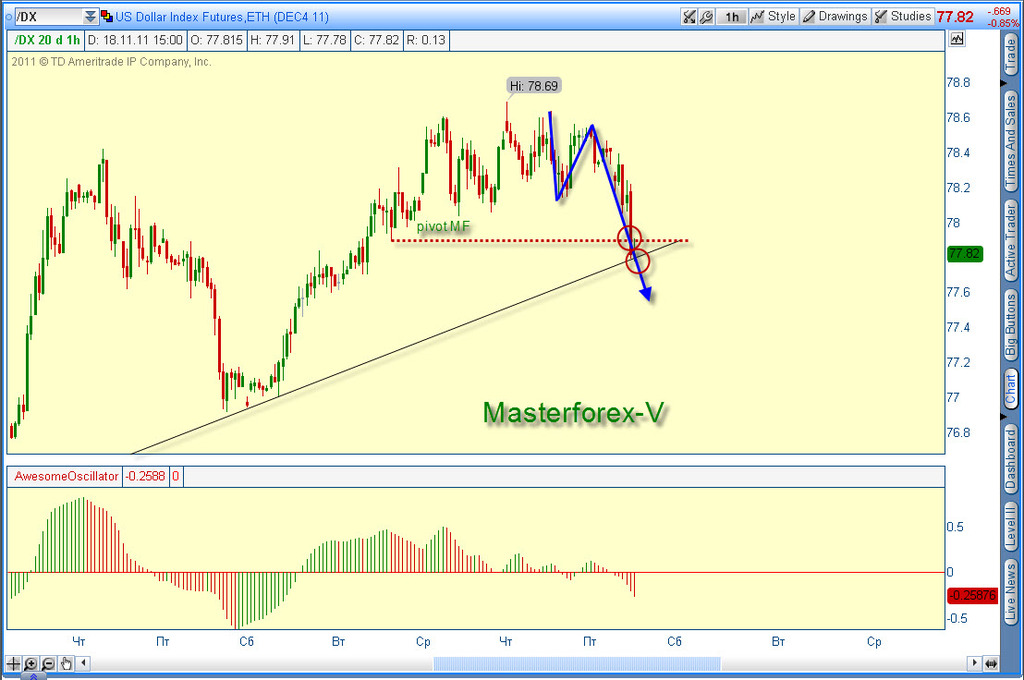Click the expand-to-fit icon at scrollbar end

991,664
